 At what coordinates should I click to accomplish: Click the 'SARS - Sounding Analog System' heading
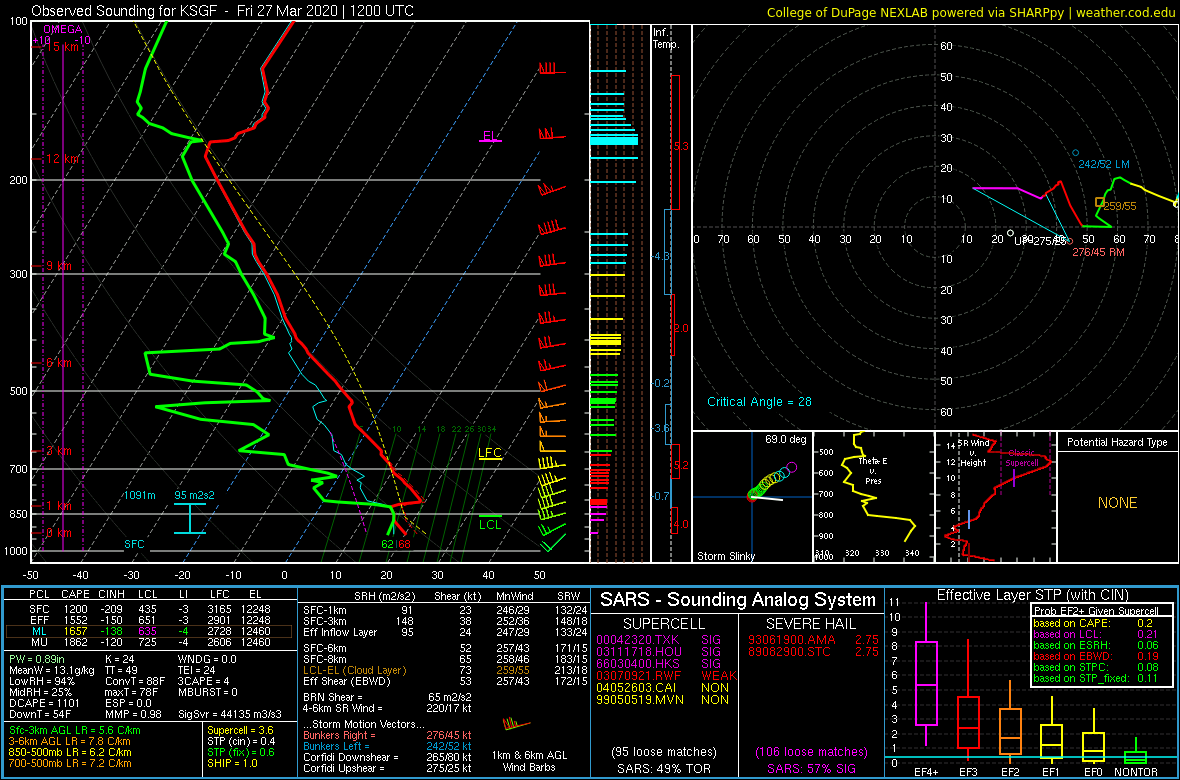738,600
